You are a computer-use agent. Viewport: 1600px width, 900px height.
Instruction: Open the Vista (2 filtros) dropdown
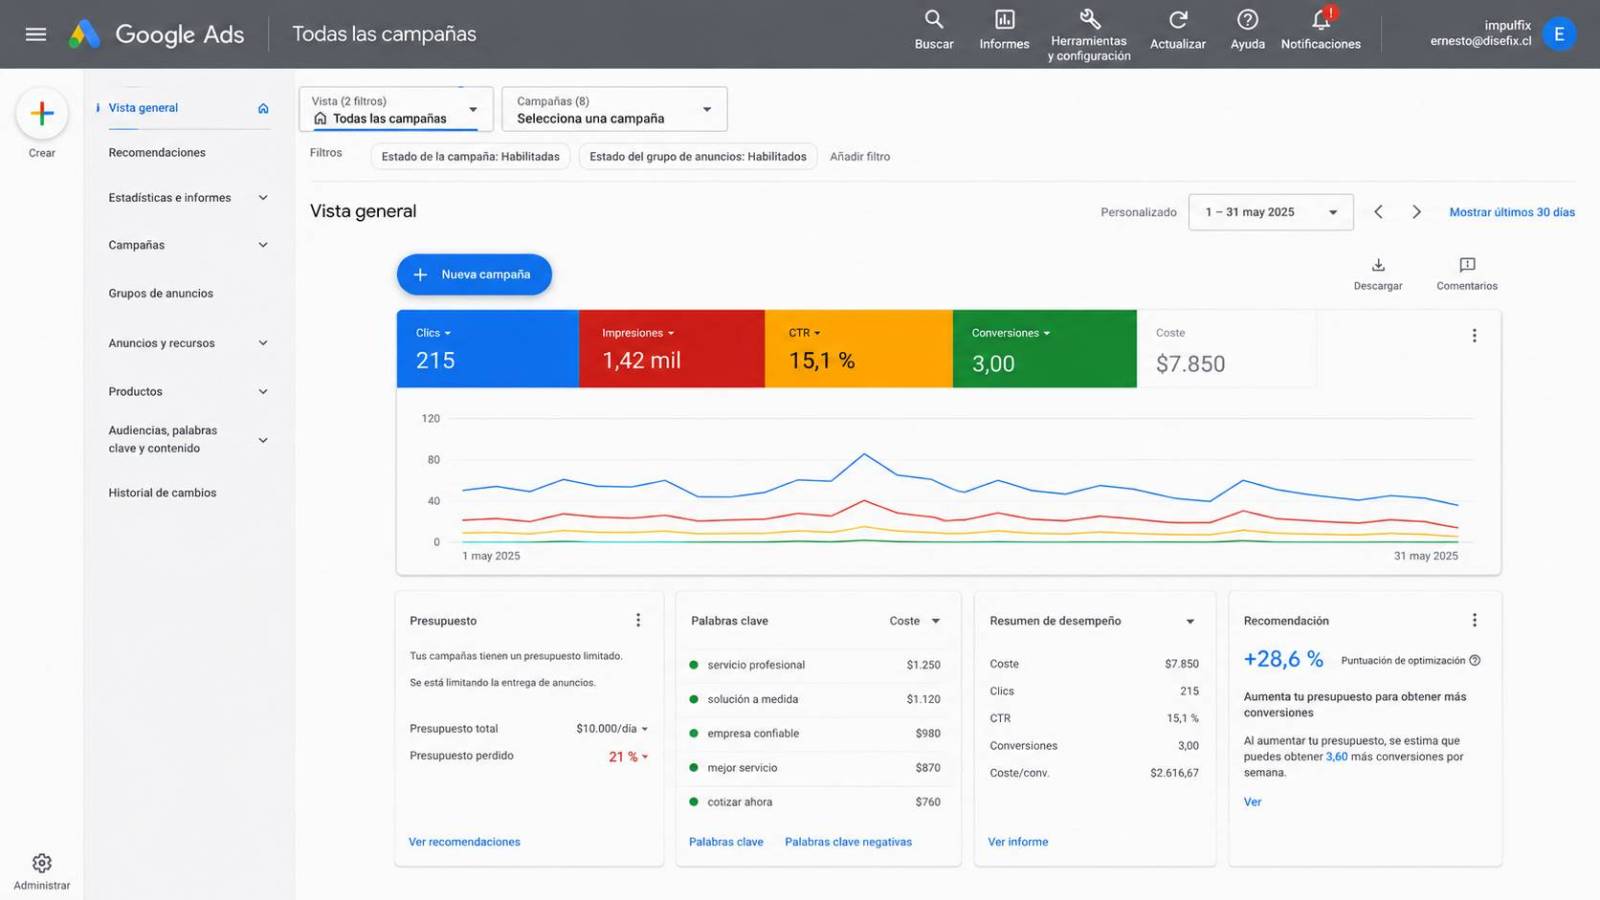click(396, 109)
